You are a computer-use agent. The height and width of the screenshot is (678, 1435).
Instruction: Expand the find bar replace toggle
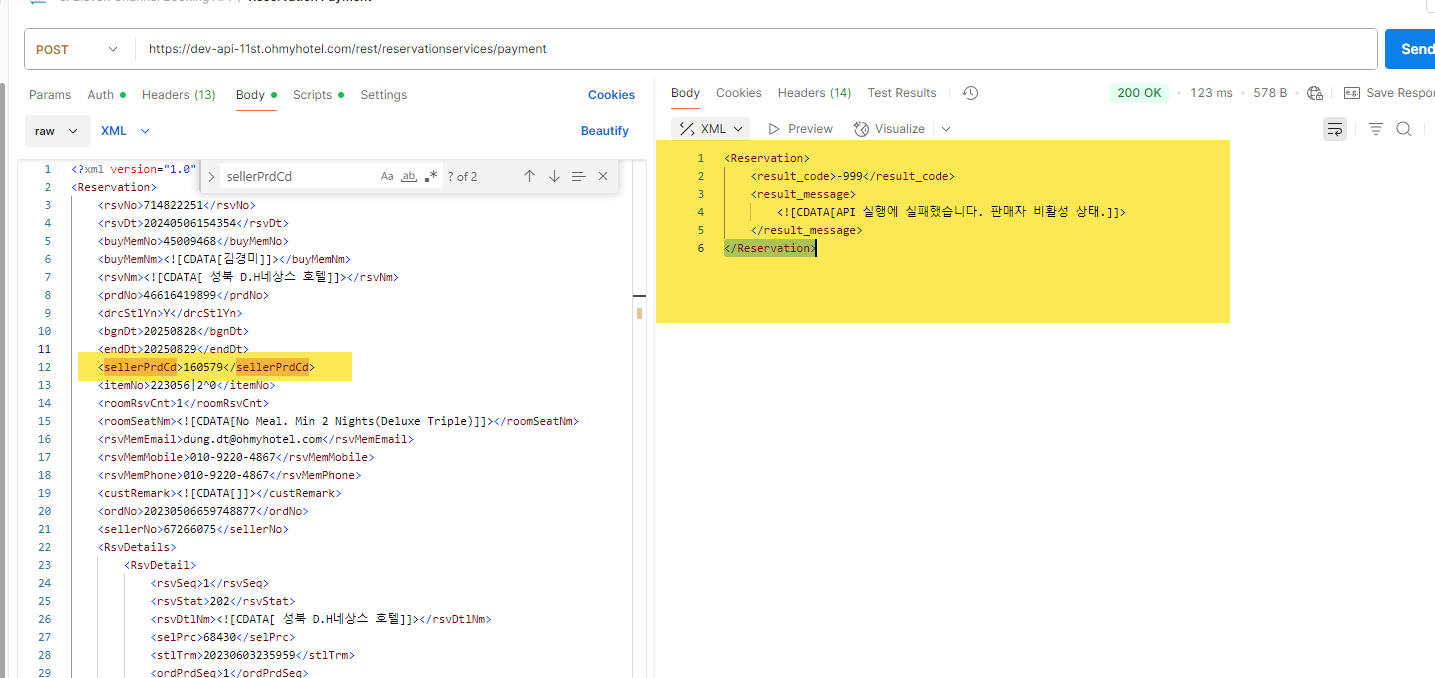211,176
